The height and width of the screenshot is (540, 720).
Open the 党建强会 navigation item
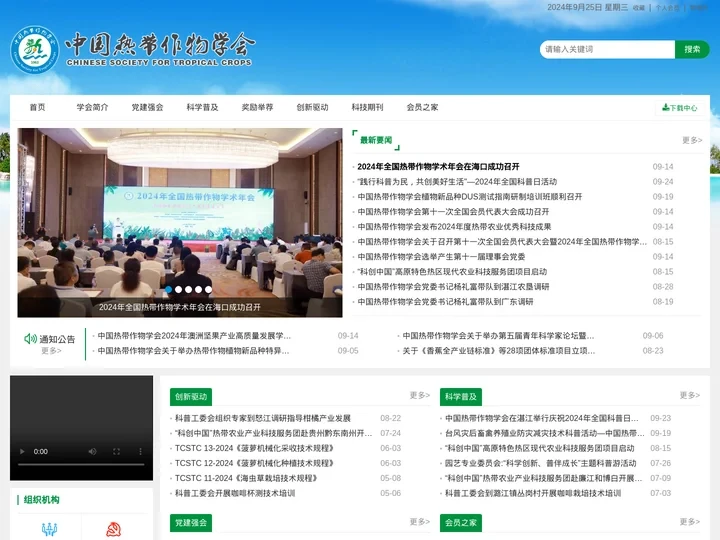point(147,107)
